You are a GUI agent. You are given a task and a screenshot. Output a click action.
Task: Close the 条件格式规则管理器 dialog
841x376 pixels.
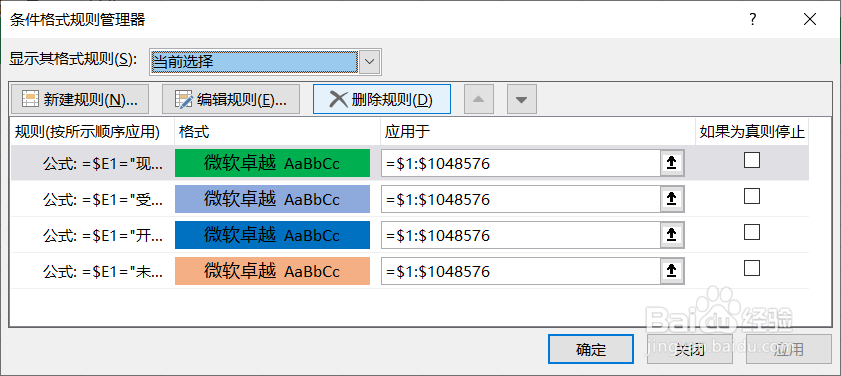click(x=809, y=20)
